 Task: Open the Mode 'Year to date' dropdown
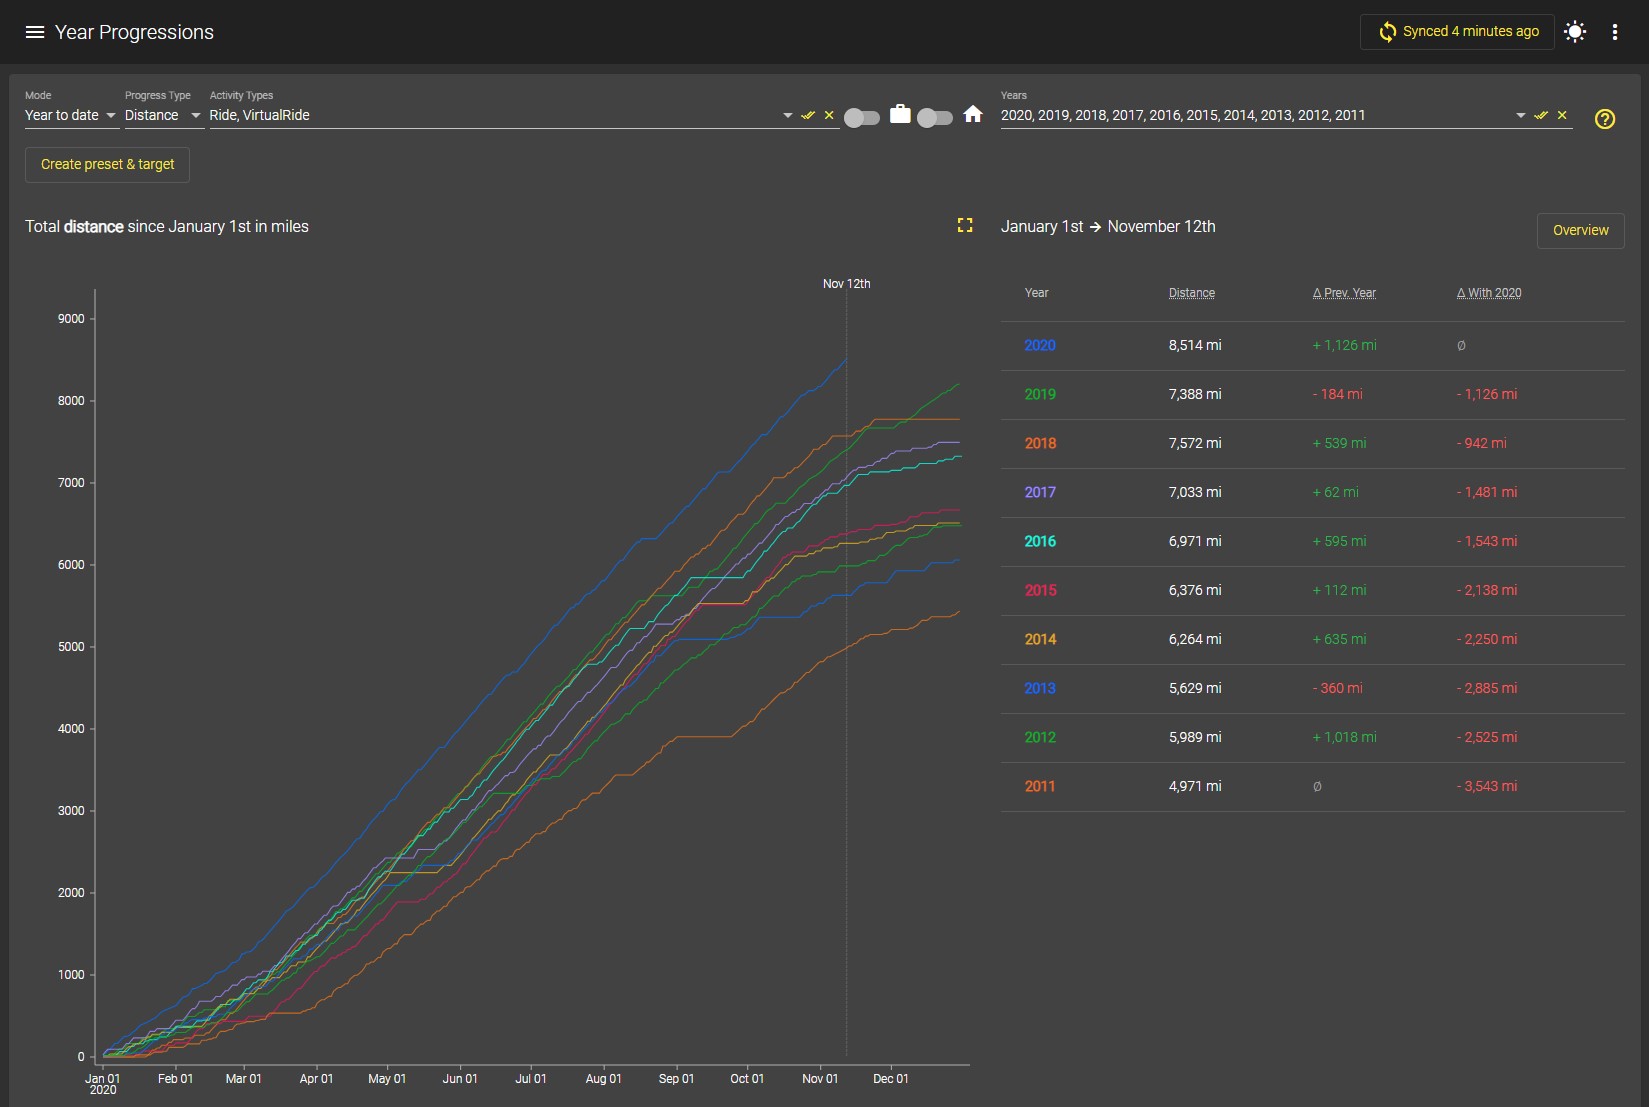click(70, 115)
